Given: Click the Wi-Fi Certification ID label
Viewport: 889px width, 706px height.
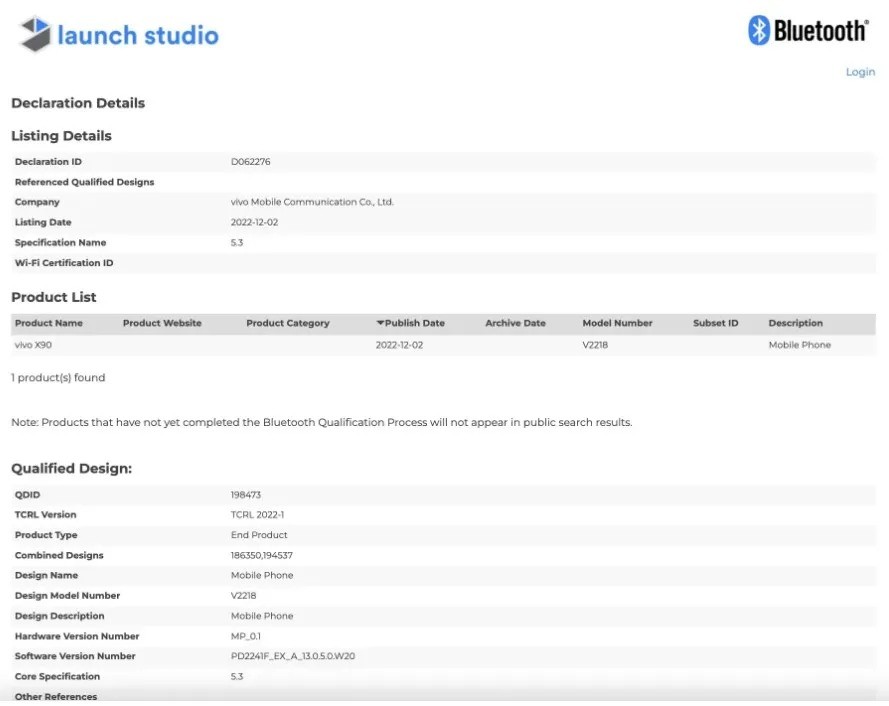Looking at the screenshot, I should point(64,263).
